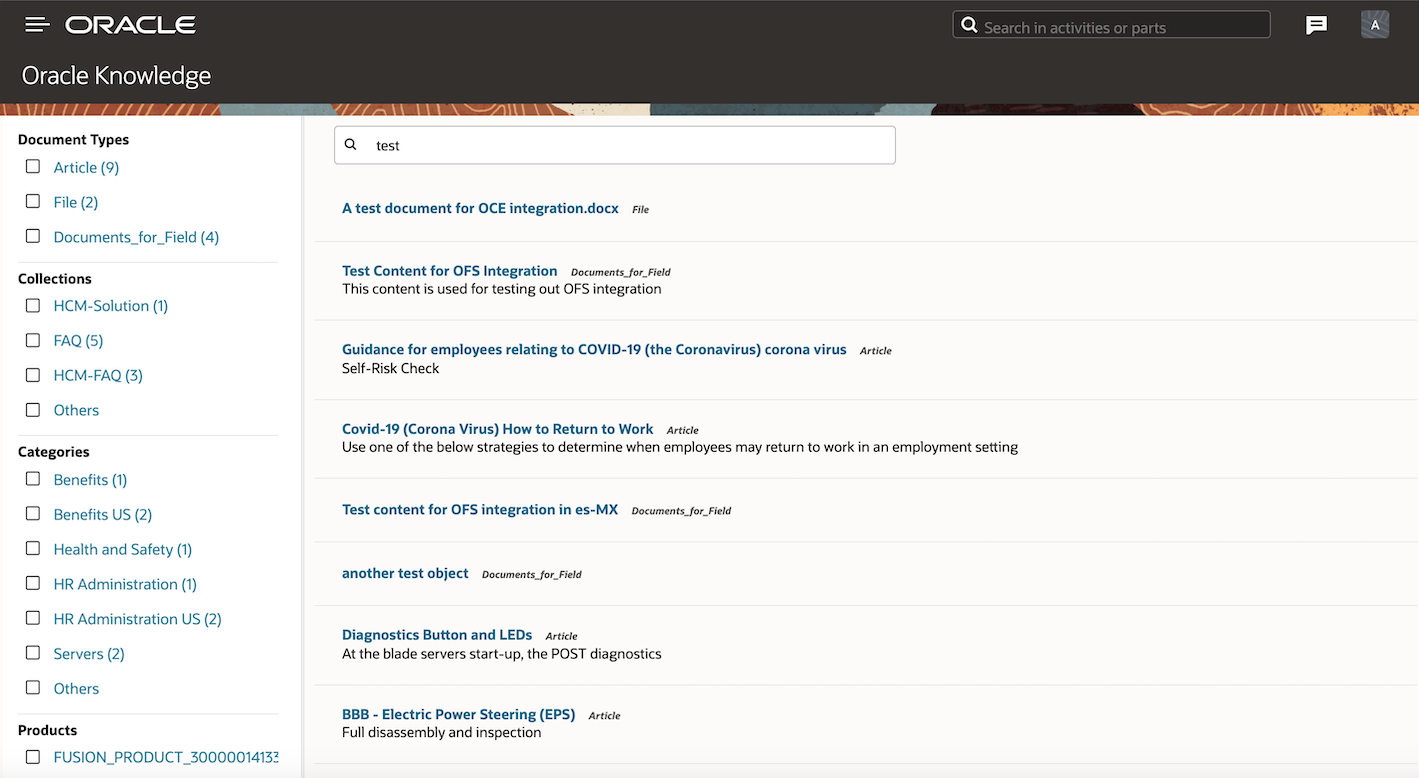Click the Documents_for_Field tag beside 'another test object'

[x=532, y=575]
